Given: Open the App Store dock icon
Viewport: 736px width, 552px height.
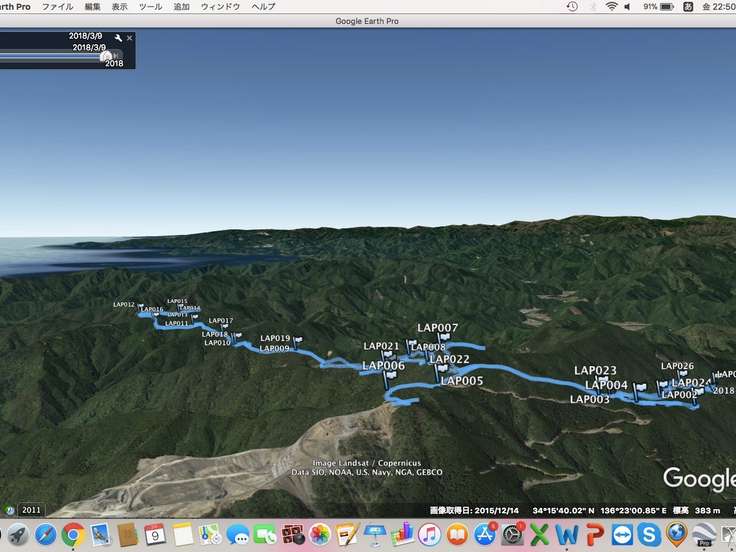Looking at the screenshot, I should tap(485, 535).
